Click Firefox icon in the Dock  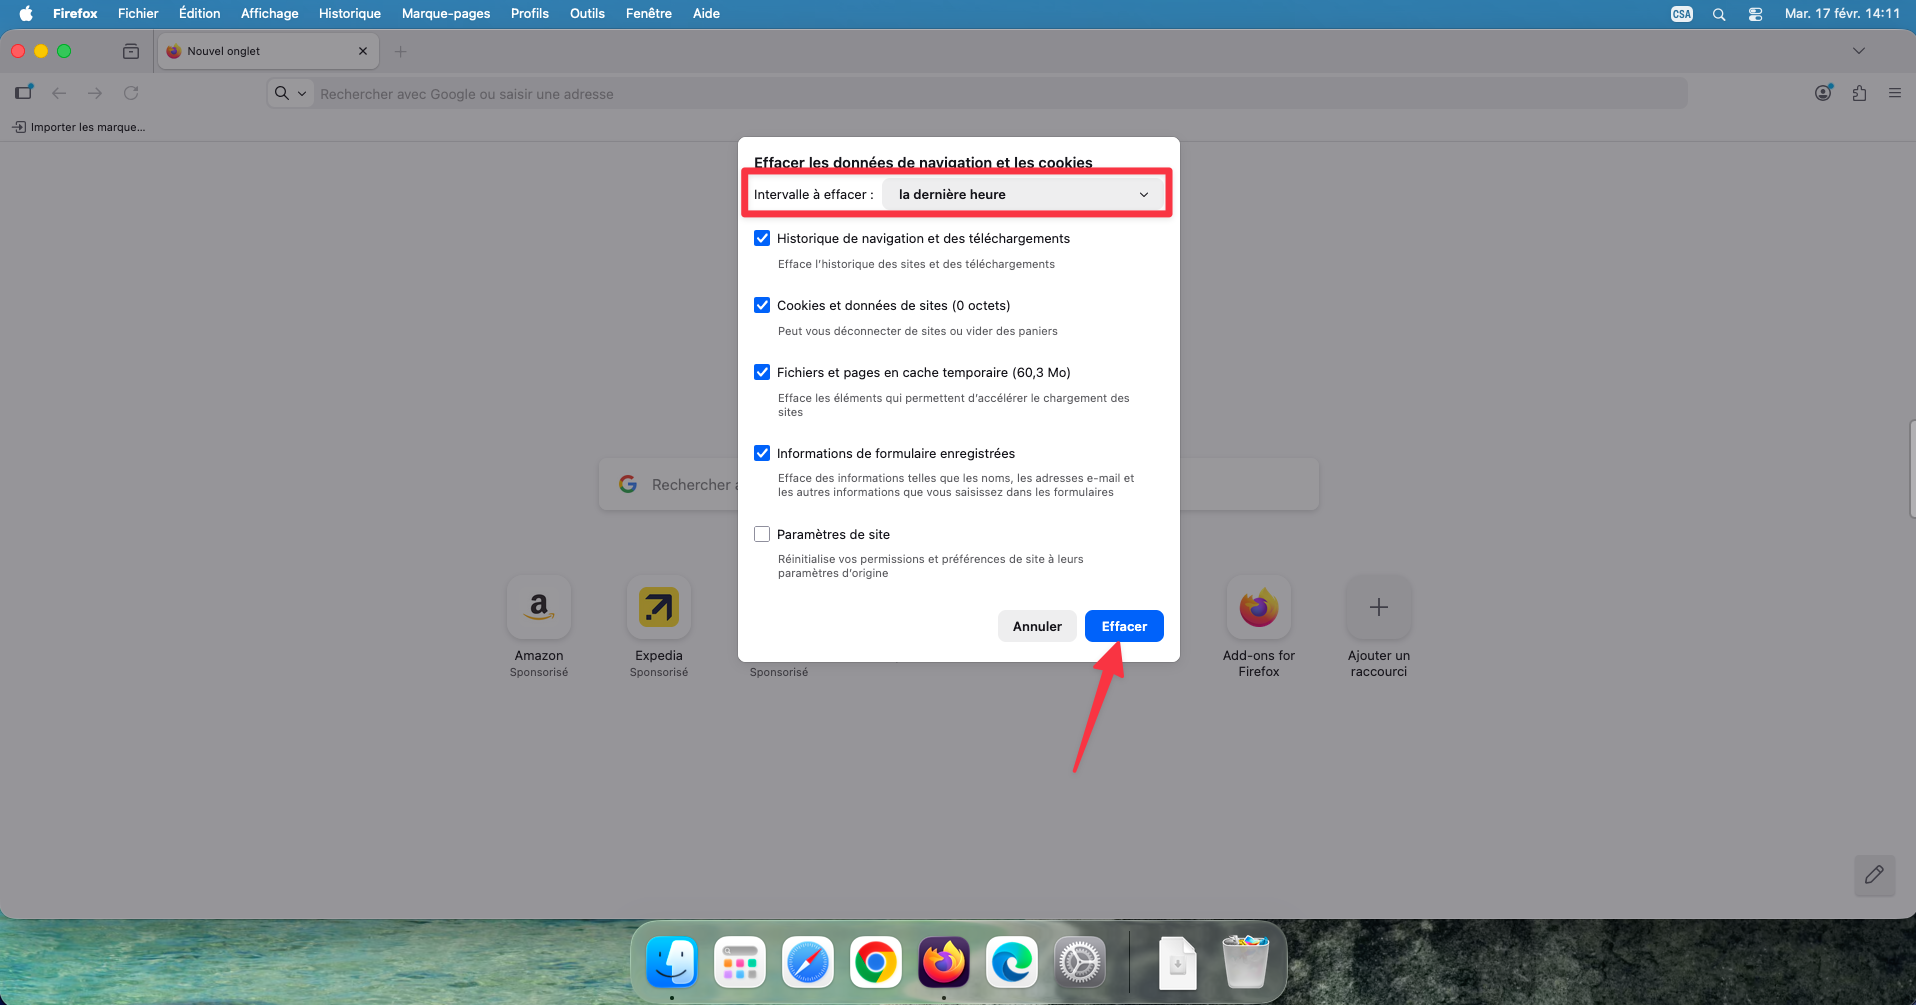coord(944,963)
